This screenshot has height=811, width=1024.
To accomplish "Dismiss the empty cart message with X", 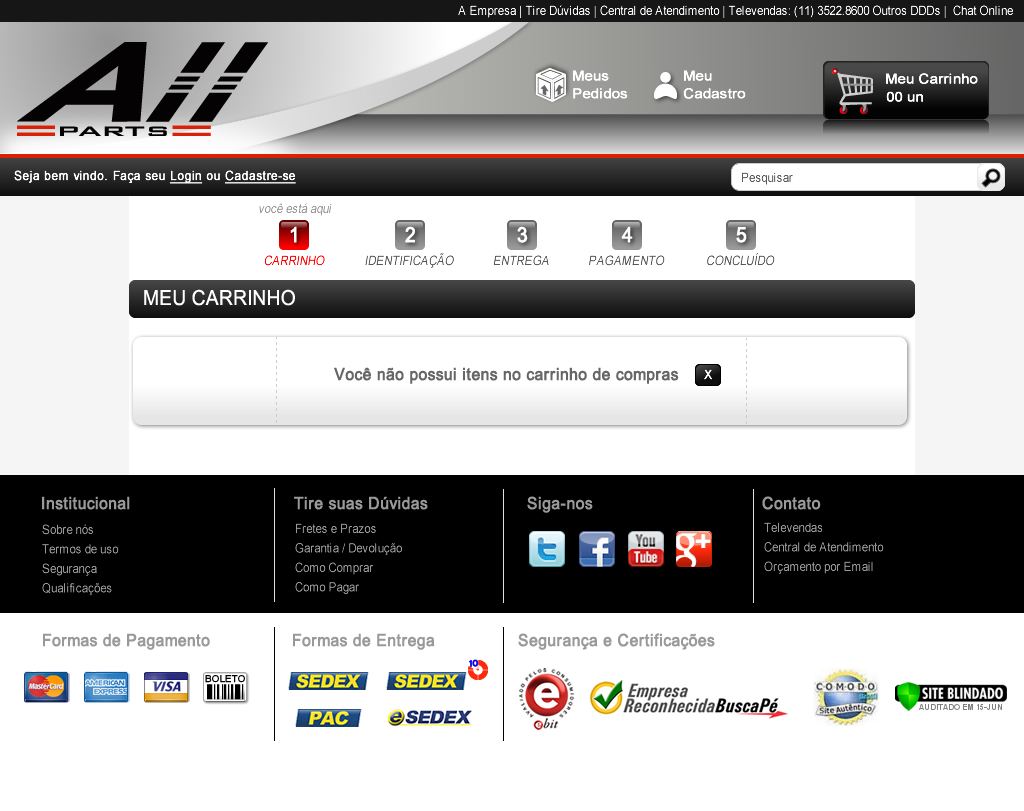I will (707, 375).
